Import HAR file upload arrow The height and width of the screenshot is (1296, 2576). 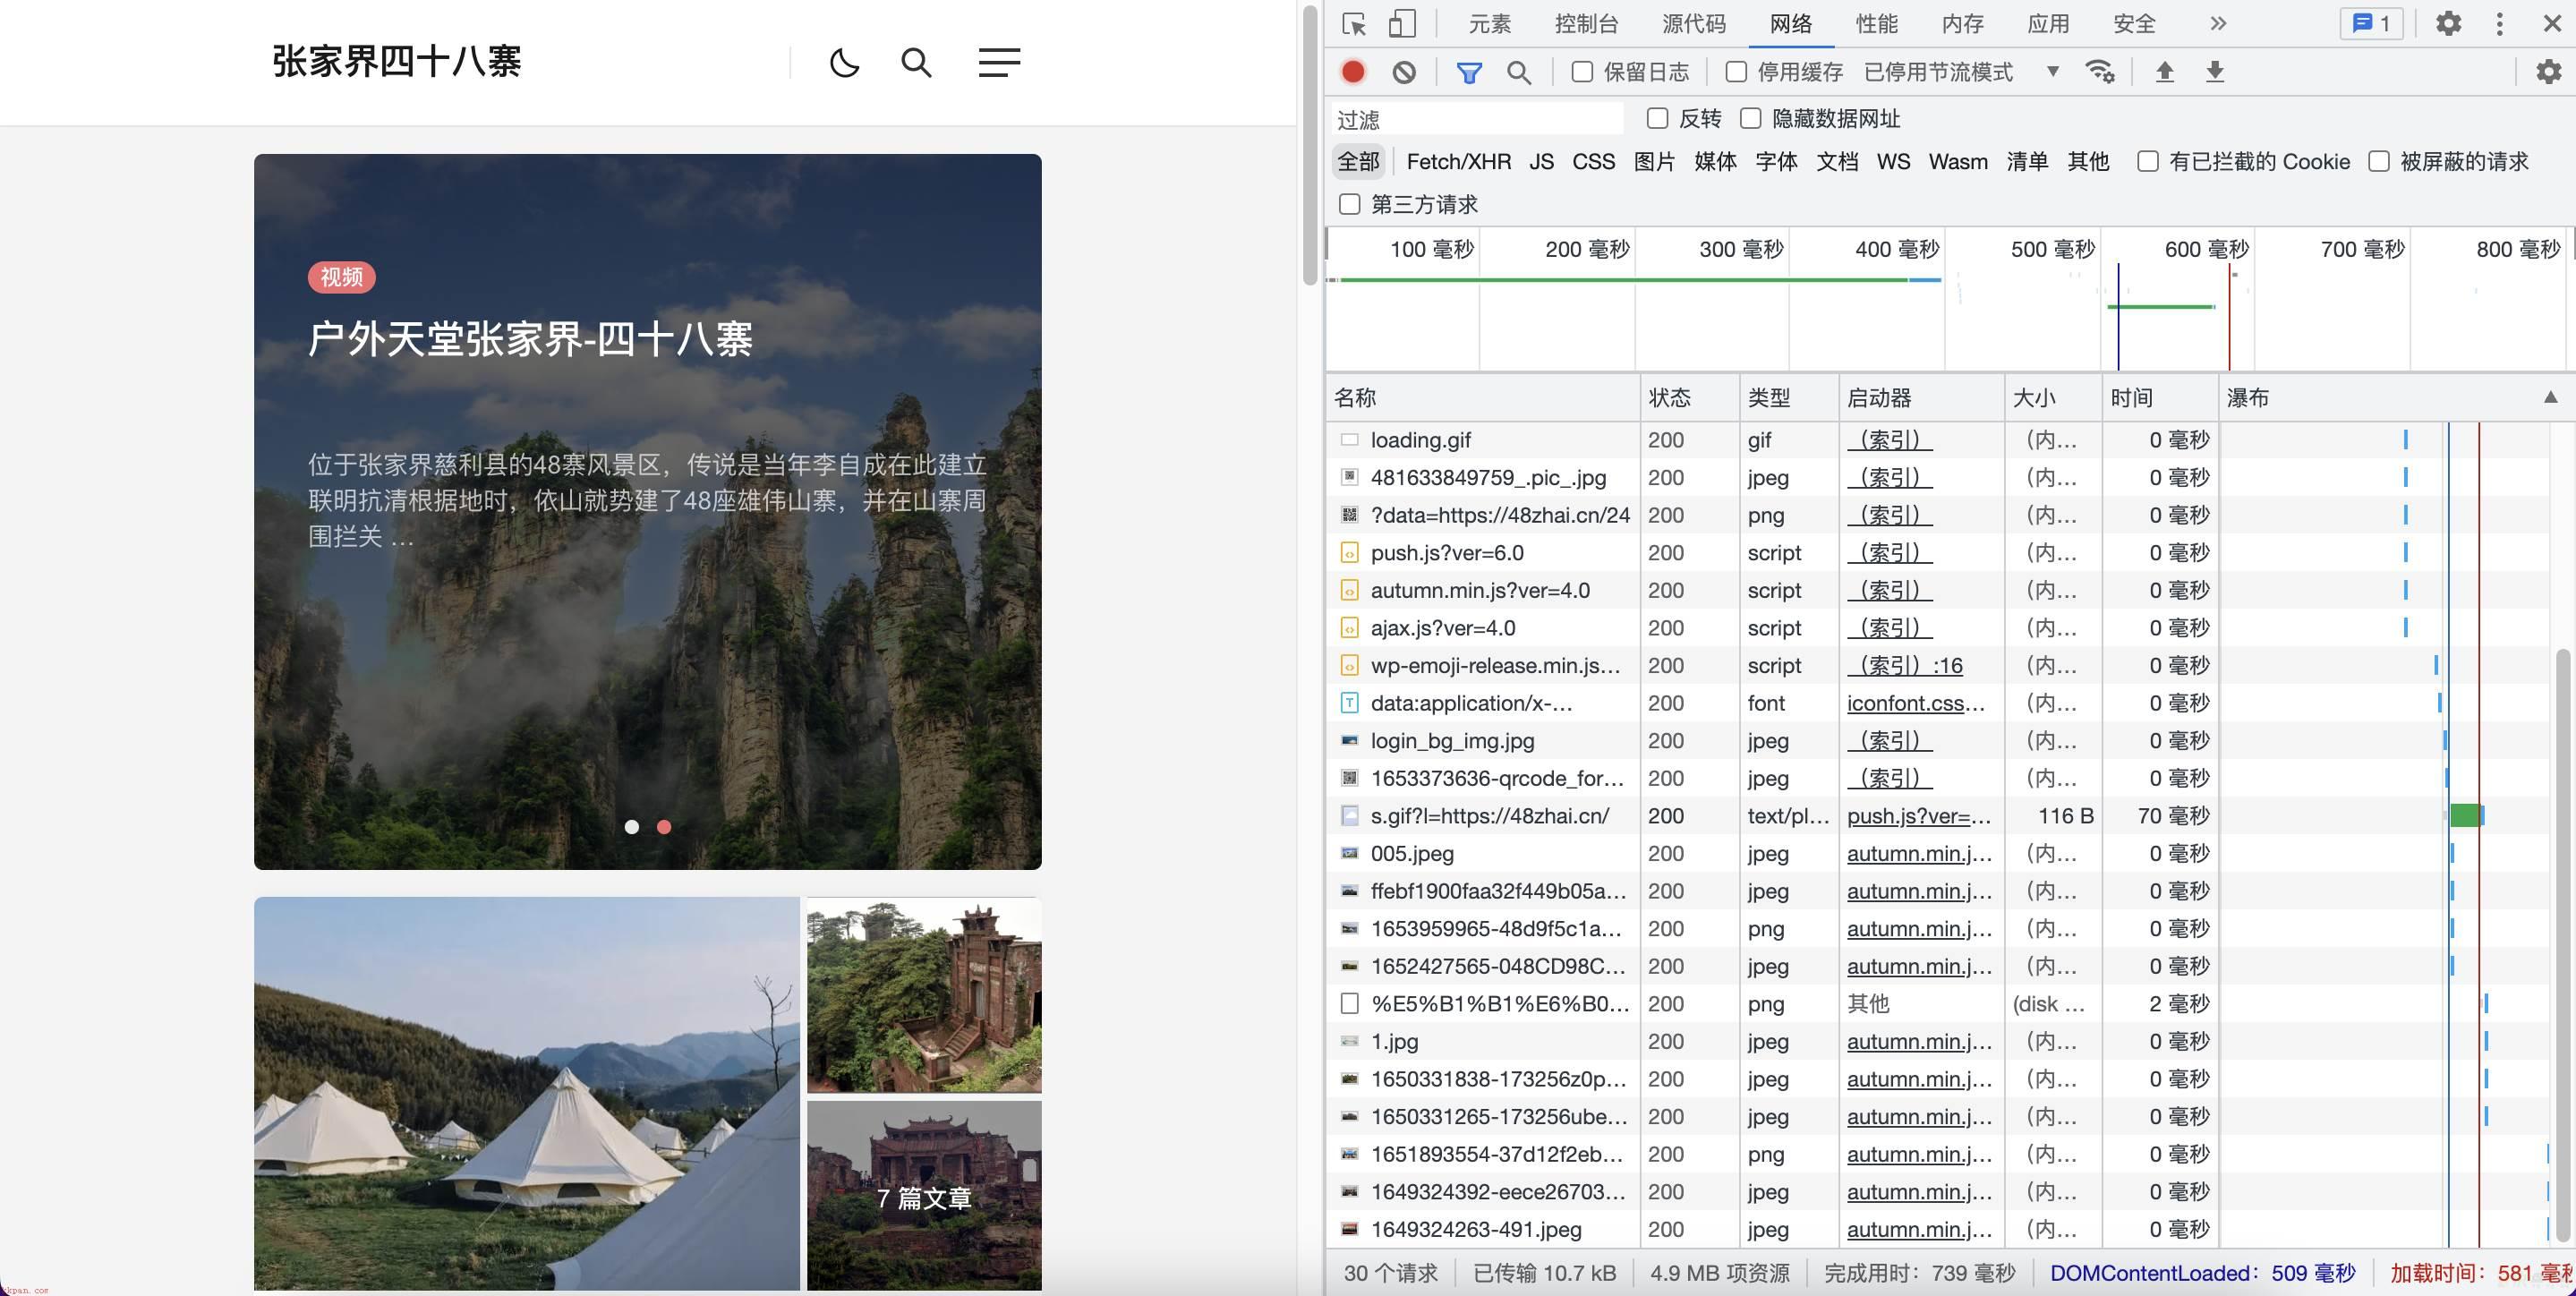coord(2165,72)
